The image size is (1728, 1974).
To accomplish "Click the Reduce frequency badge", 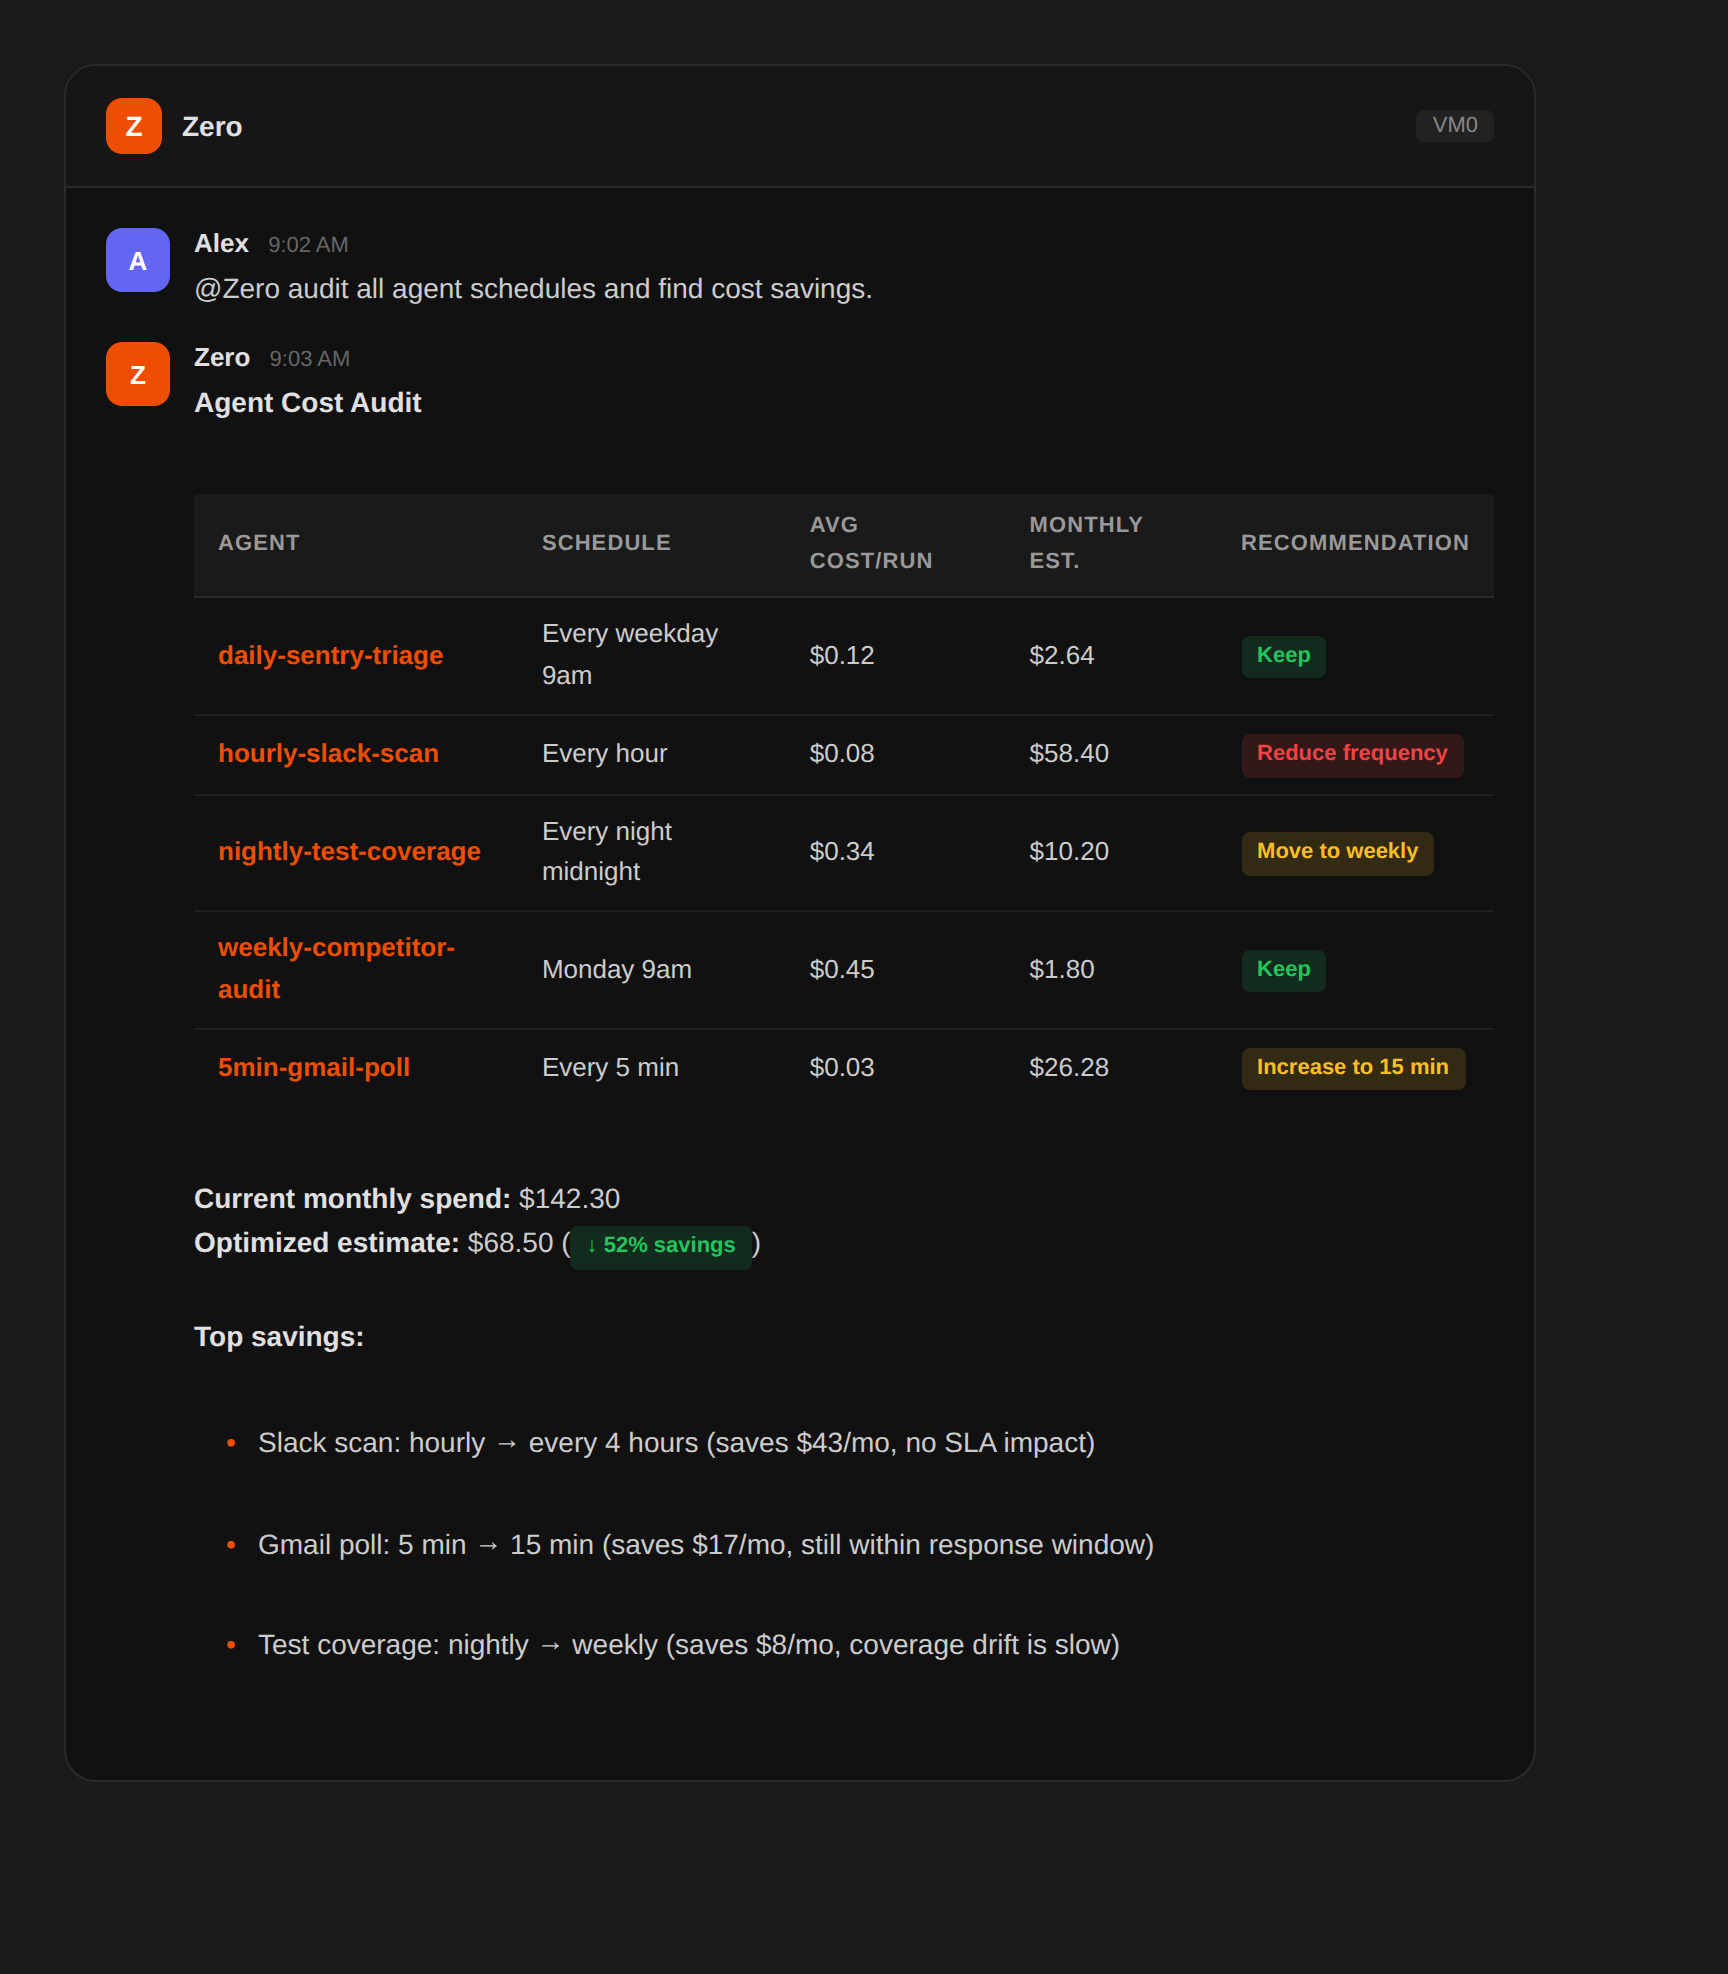I will tap(1352, 754).
